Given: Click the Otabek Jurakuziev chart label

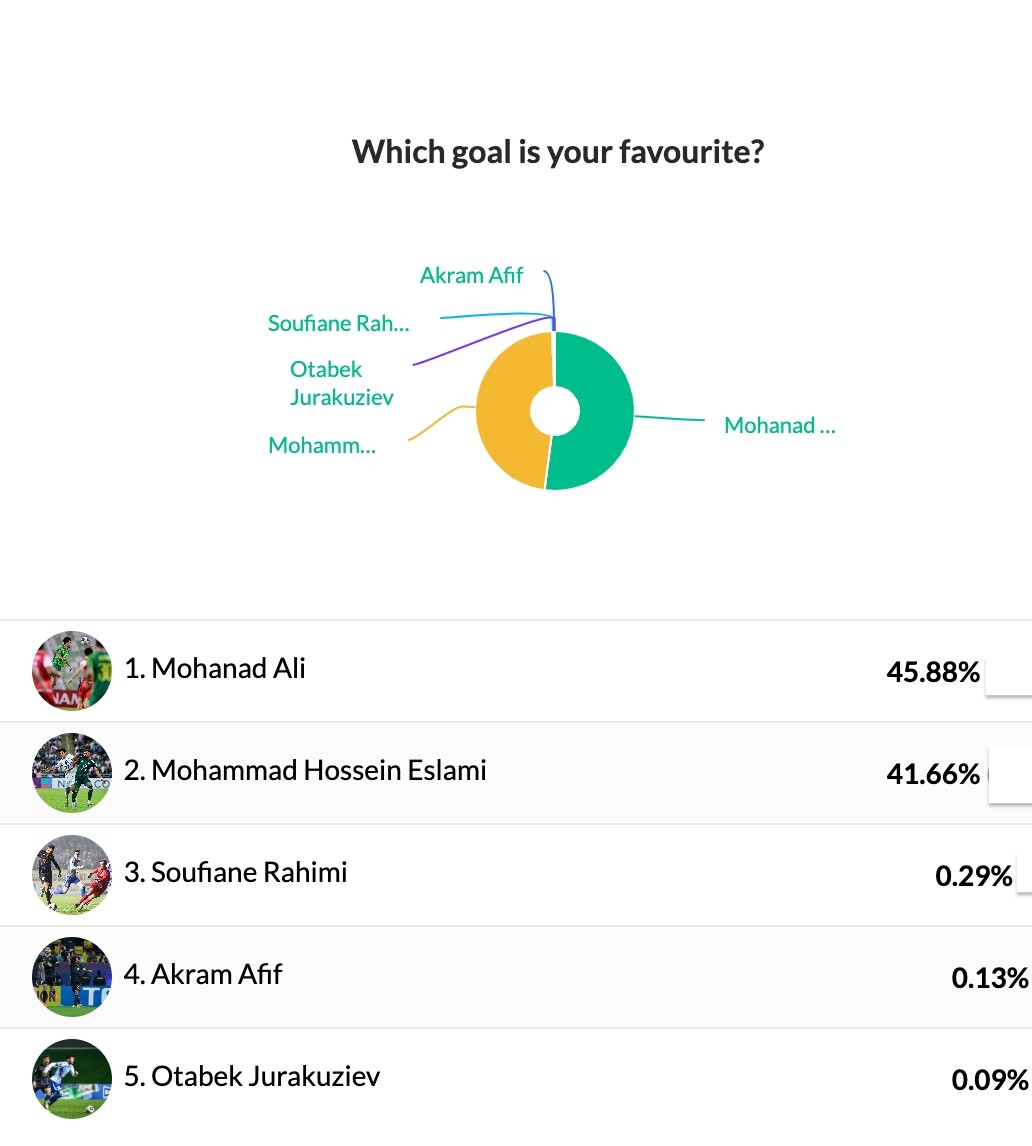Looking at the screenshot, I should tap(342, 383).
